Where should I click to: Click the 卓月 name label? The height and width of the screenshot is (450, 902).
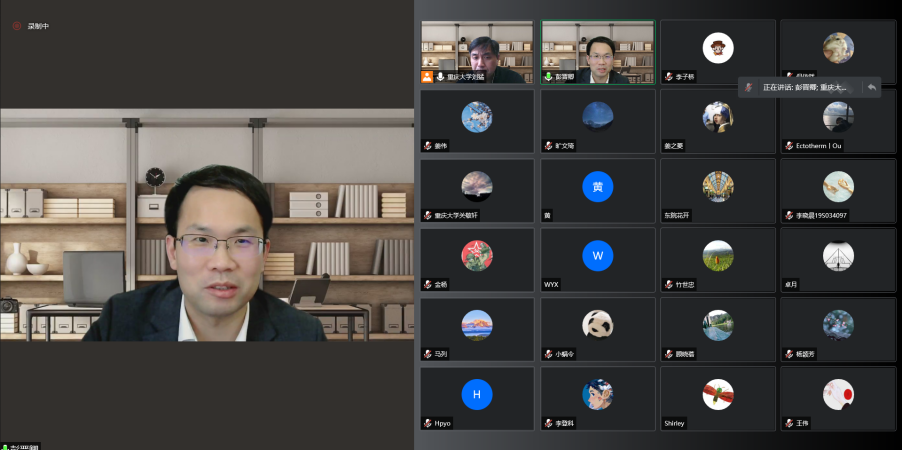click(791, 285)
